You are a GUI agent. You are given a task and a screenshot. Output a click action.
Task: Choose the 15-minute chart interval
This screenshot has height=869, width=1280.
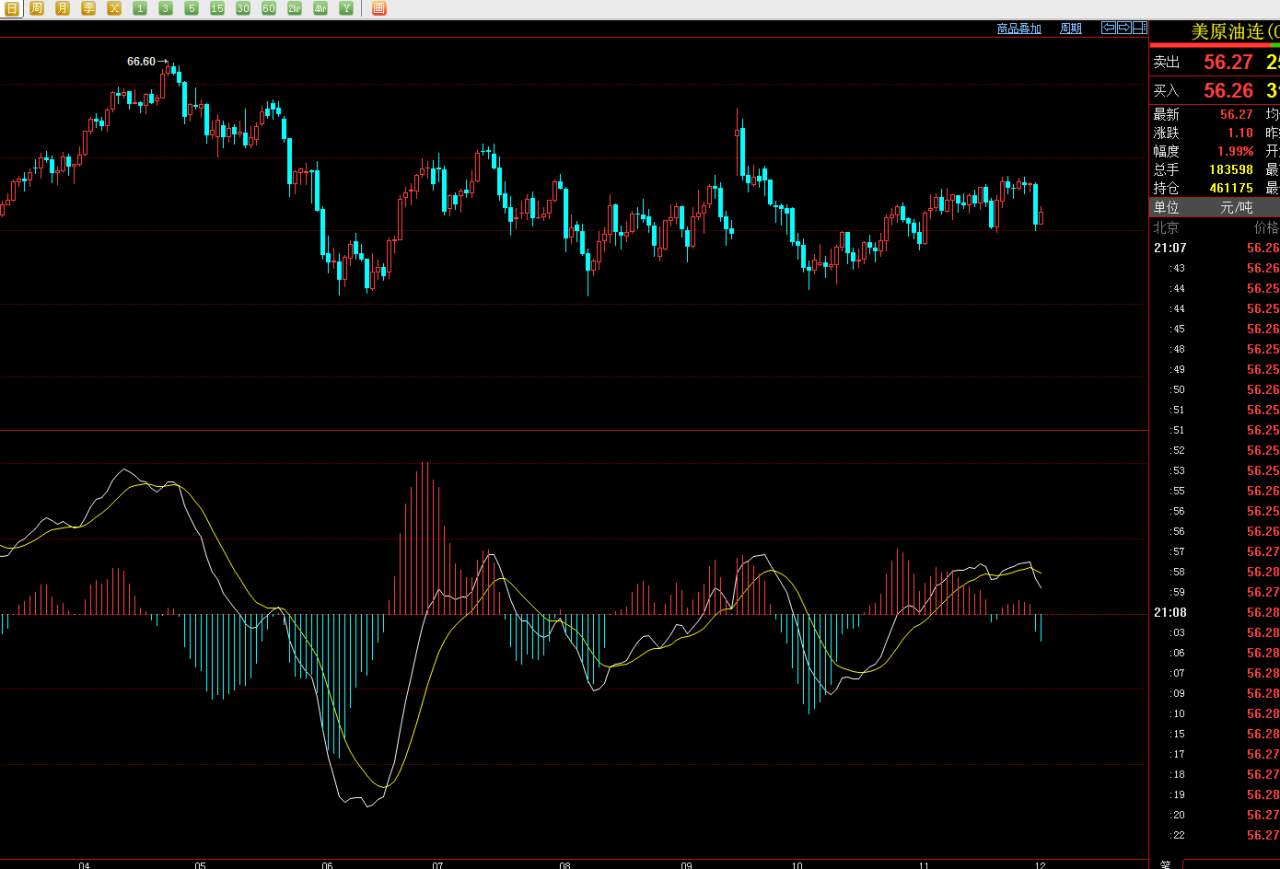[217, 8]
